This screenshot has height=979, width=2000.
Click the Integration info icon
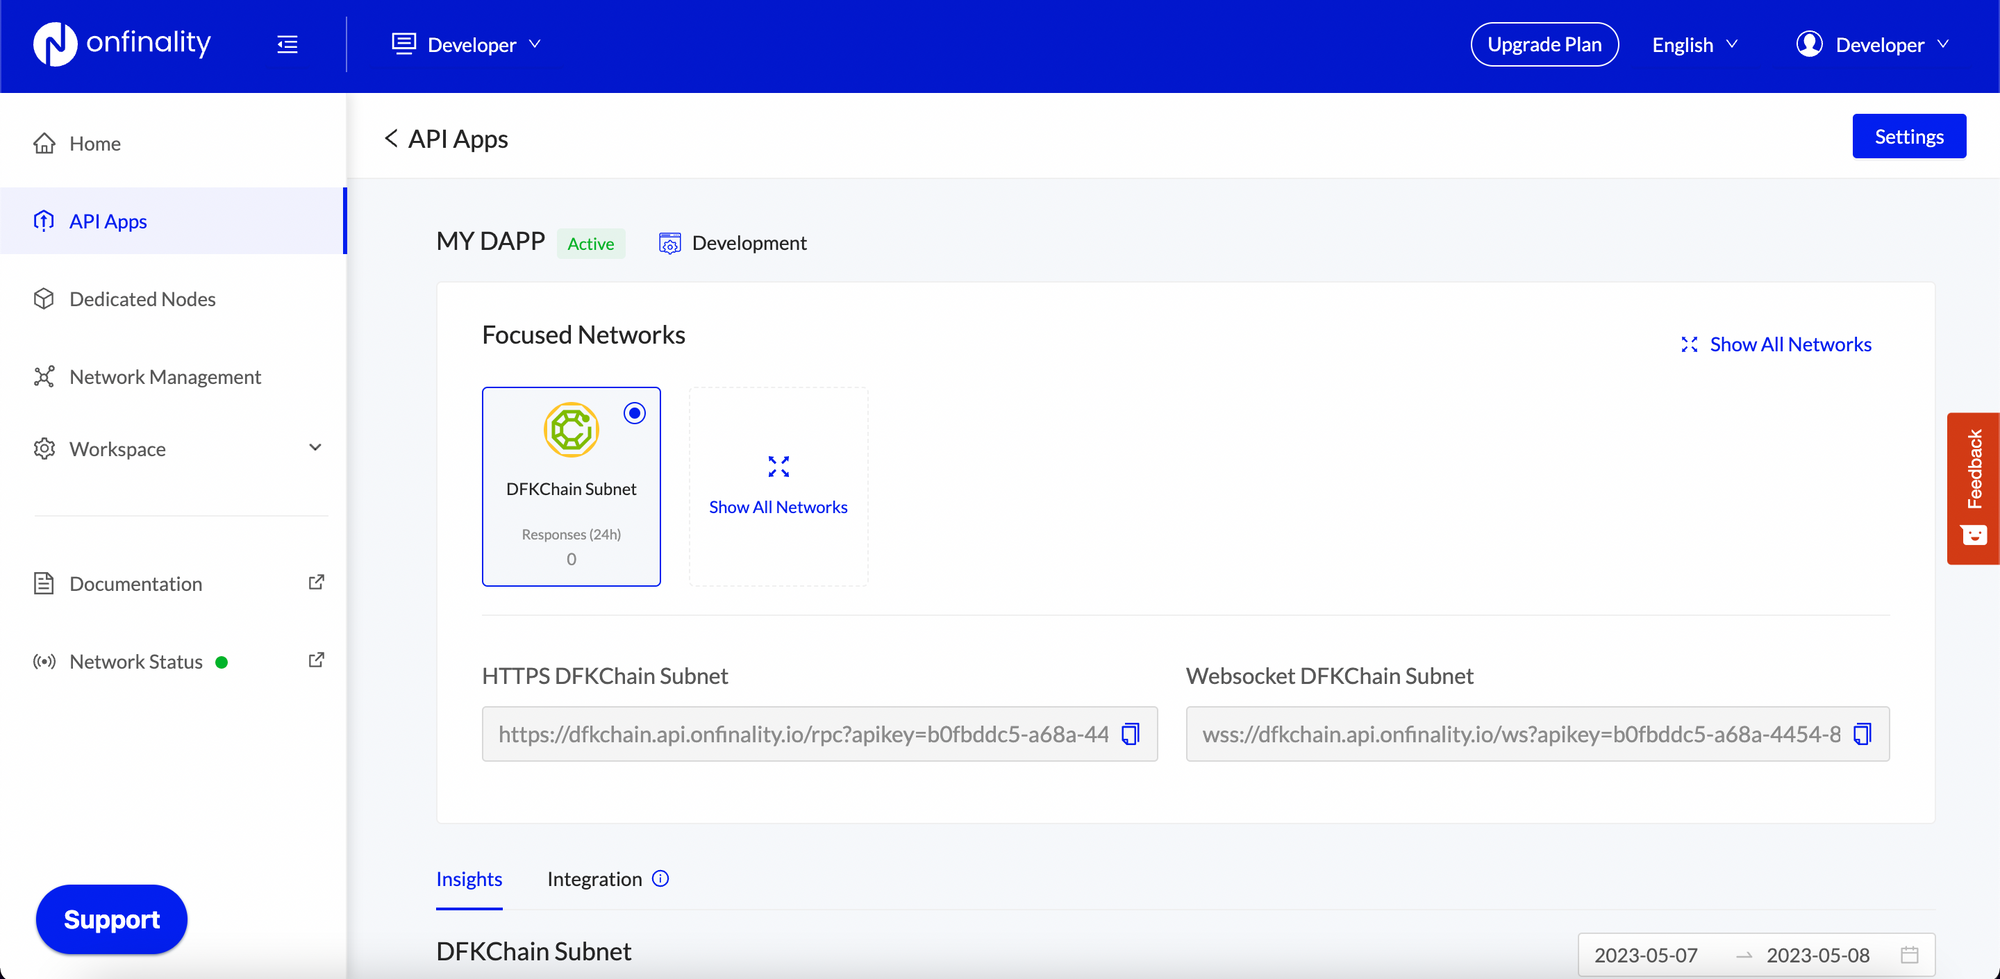[661, 878]
